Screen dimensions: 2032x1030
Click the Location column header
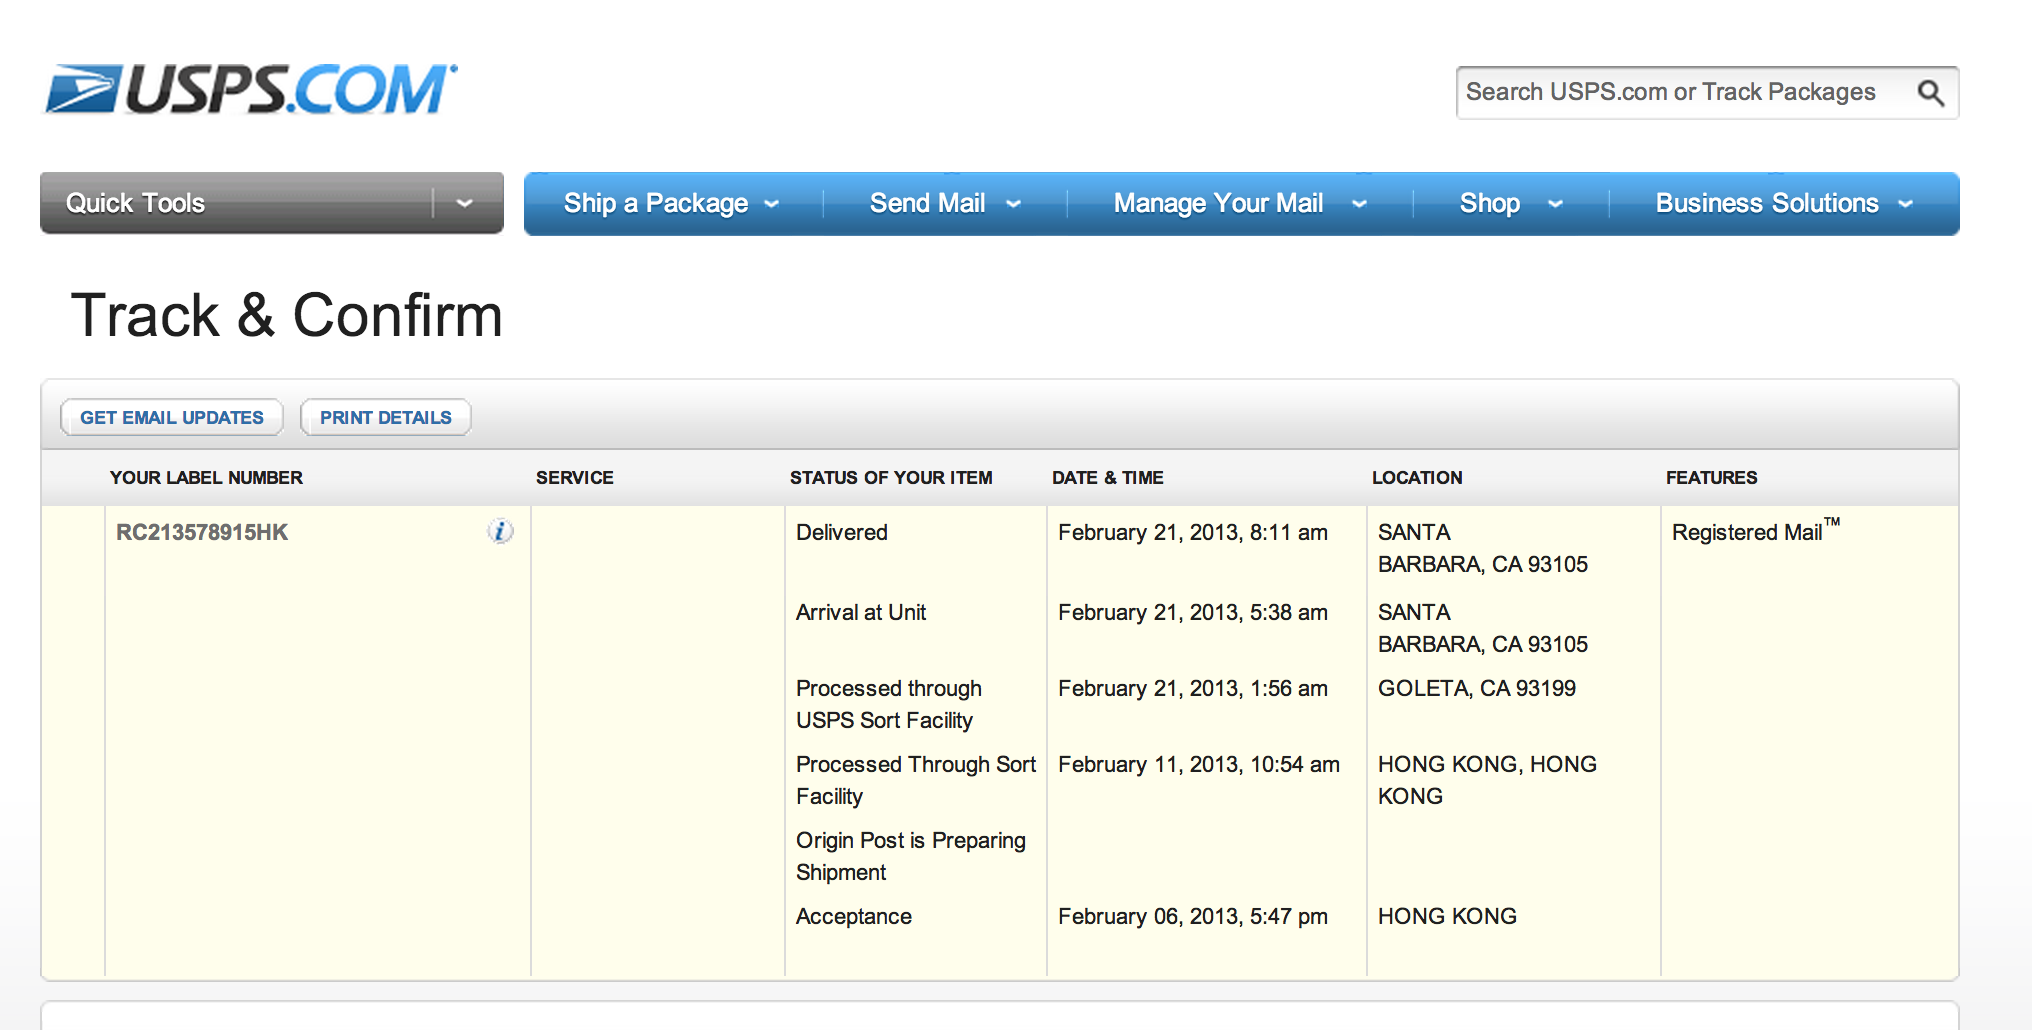pos(1417,478)
